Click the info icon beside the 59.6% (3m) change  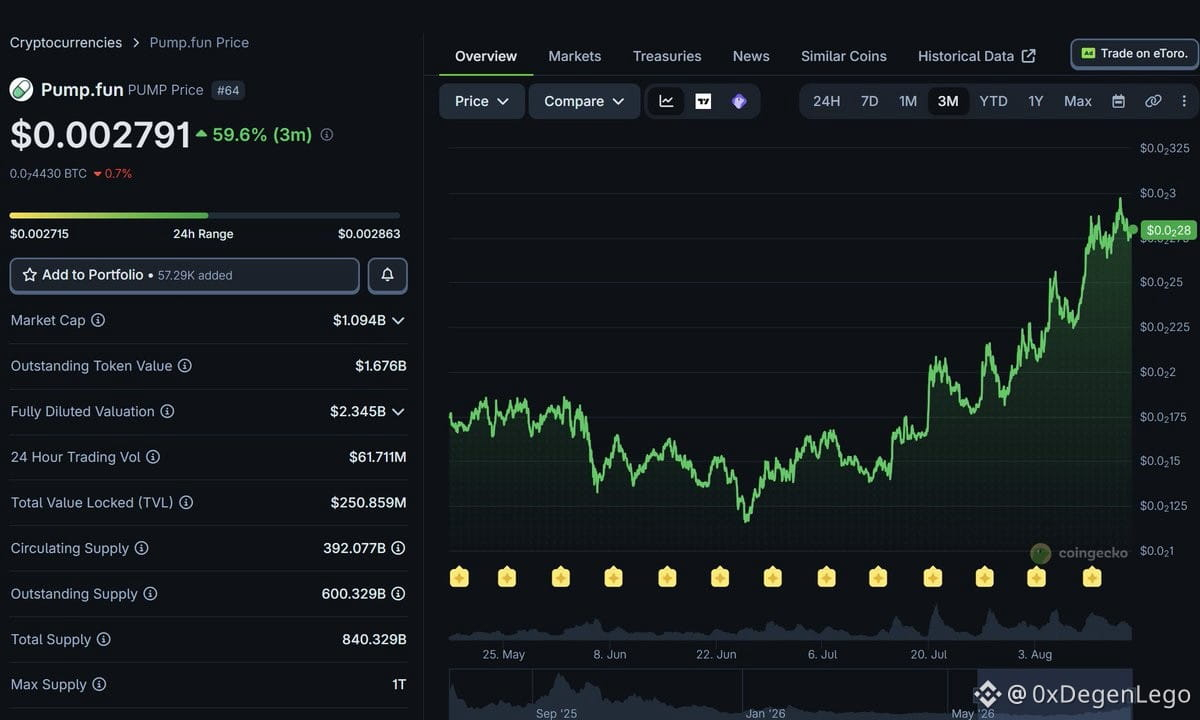[326, 134]
